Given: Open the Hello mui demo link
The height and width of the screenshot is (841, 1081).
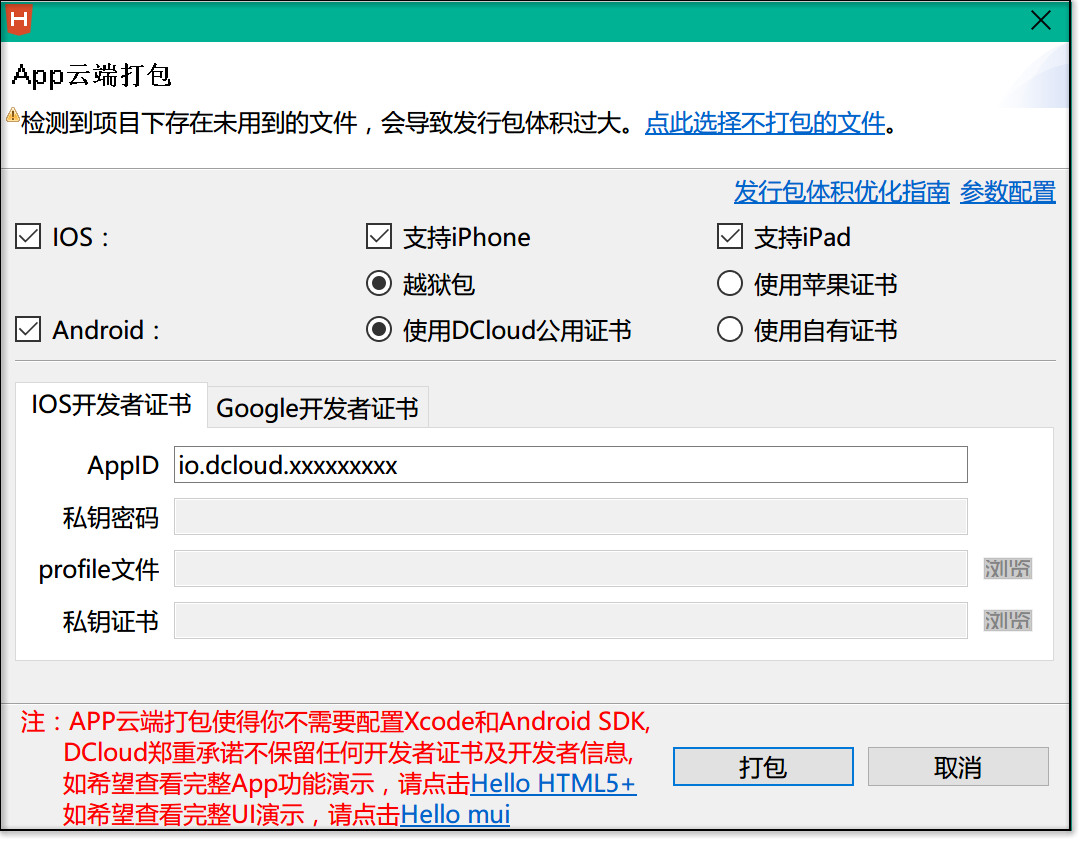Looking at the screenshot, I should (455, 815).
